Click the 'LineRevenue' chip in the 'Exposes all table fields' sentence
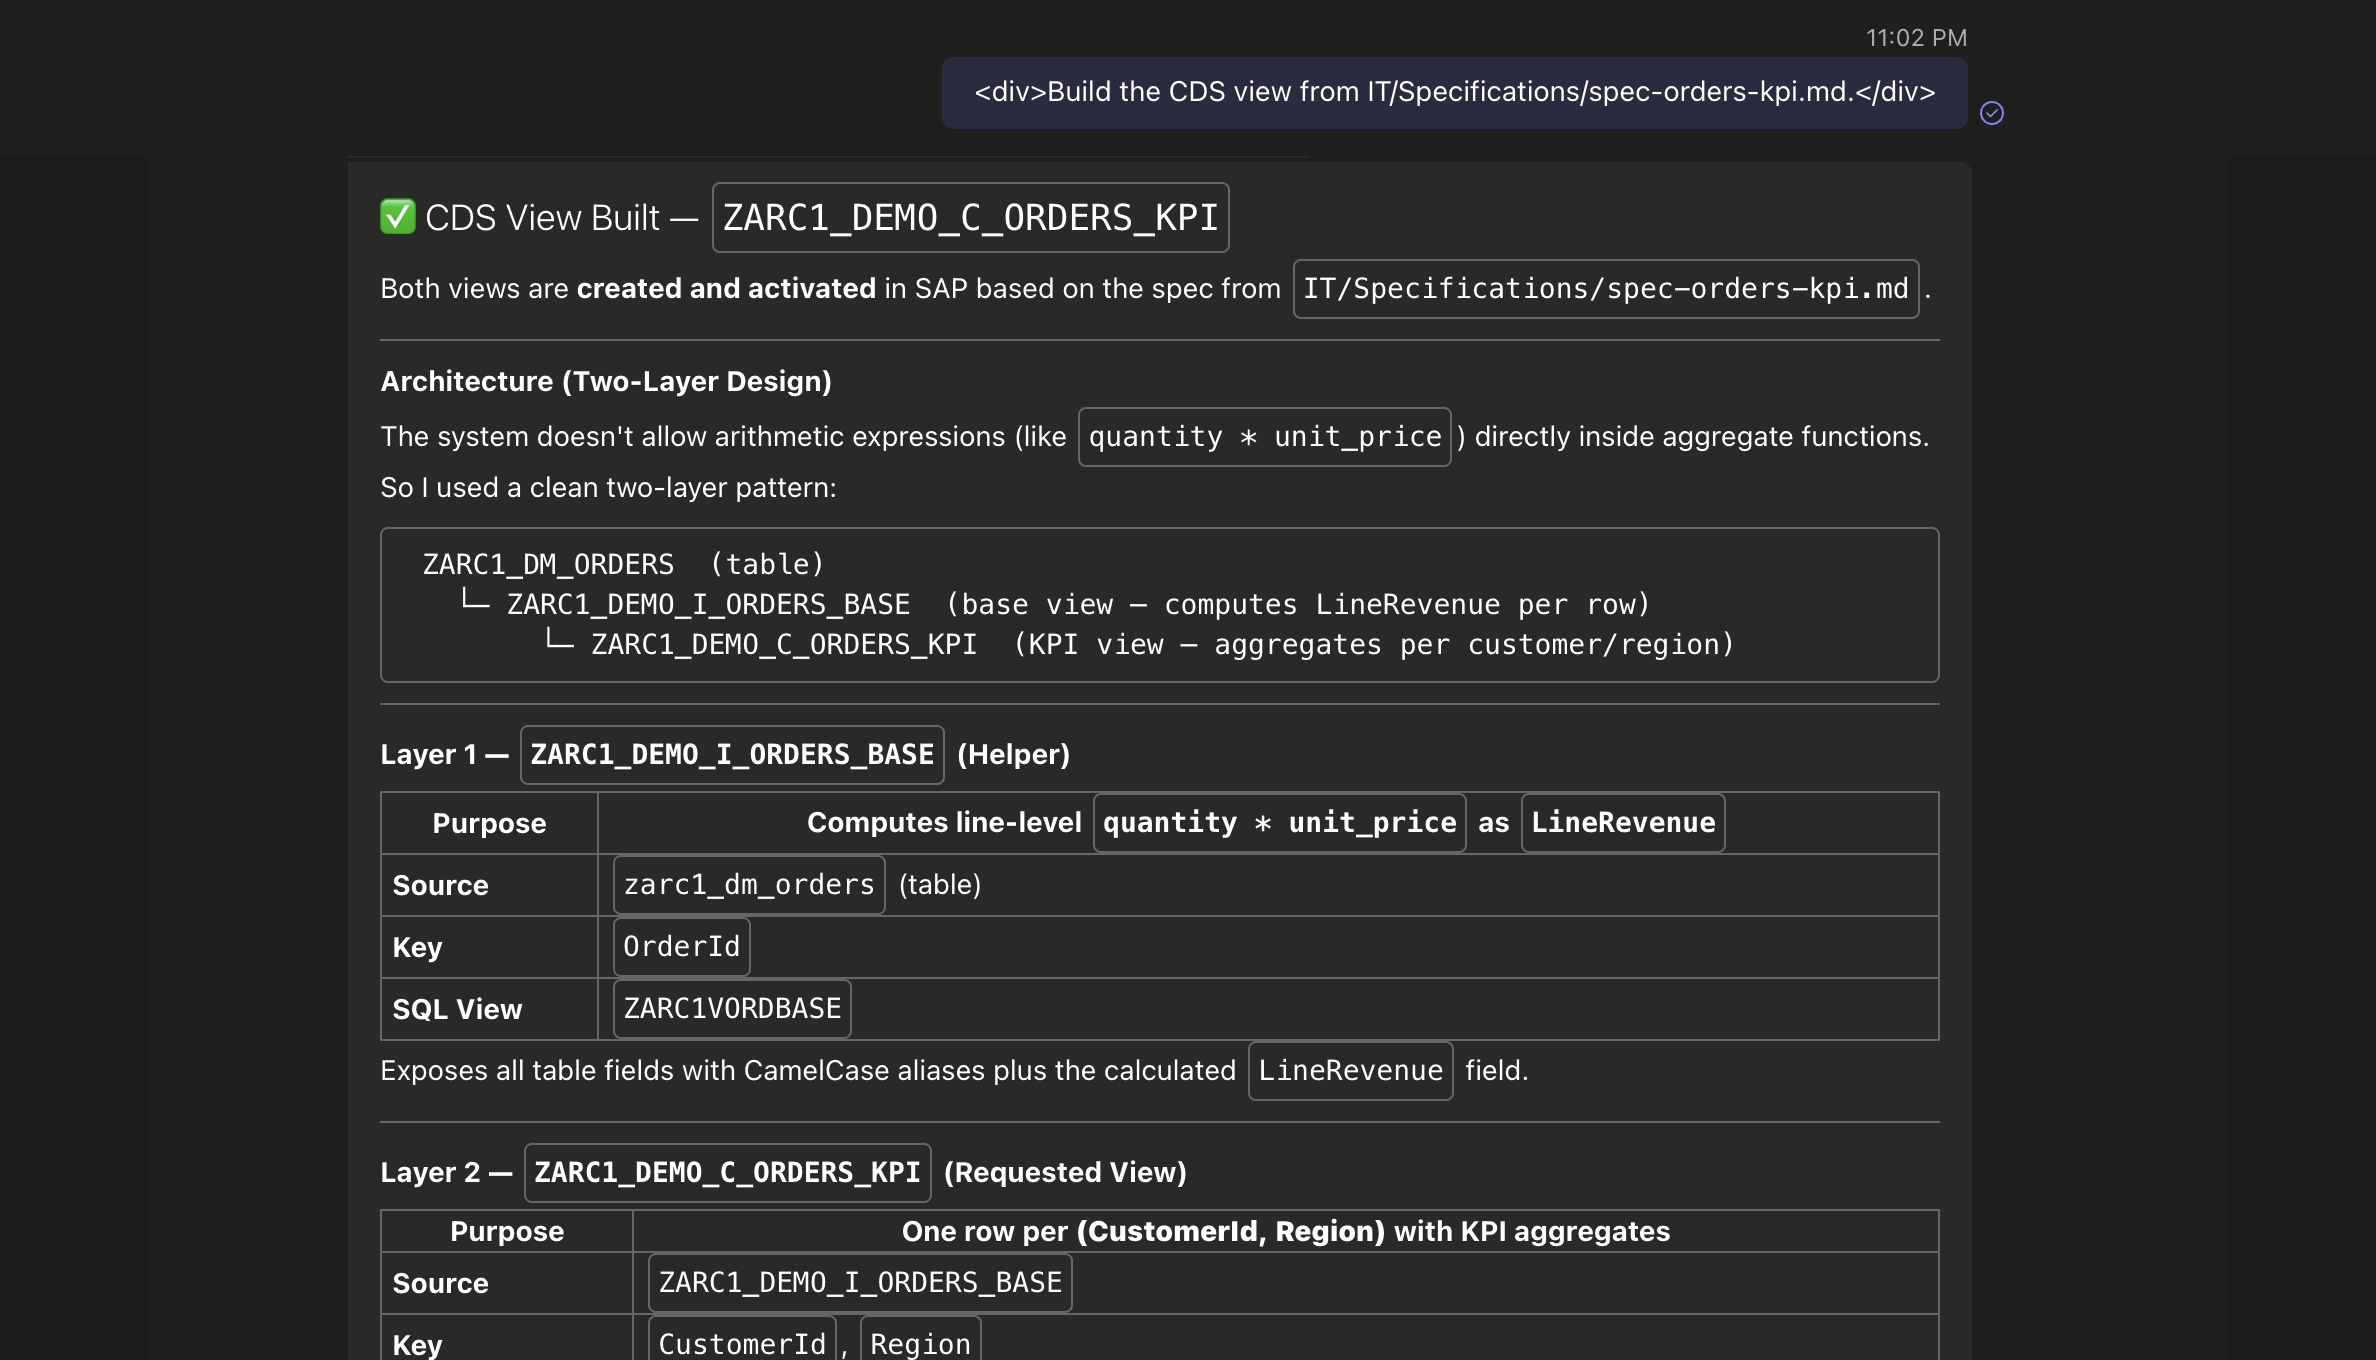This screenshot has height=1360, width=2376. pyautogui.click(x=1350, y=1071)
